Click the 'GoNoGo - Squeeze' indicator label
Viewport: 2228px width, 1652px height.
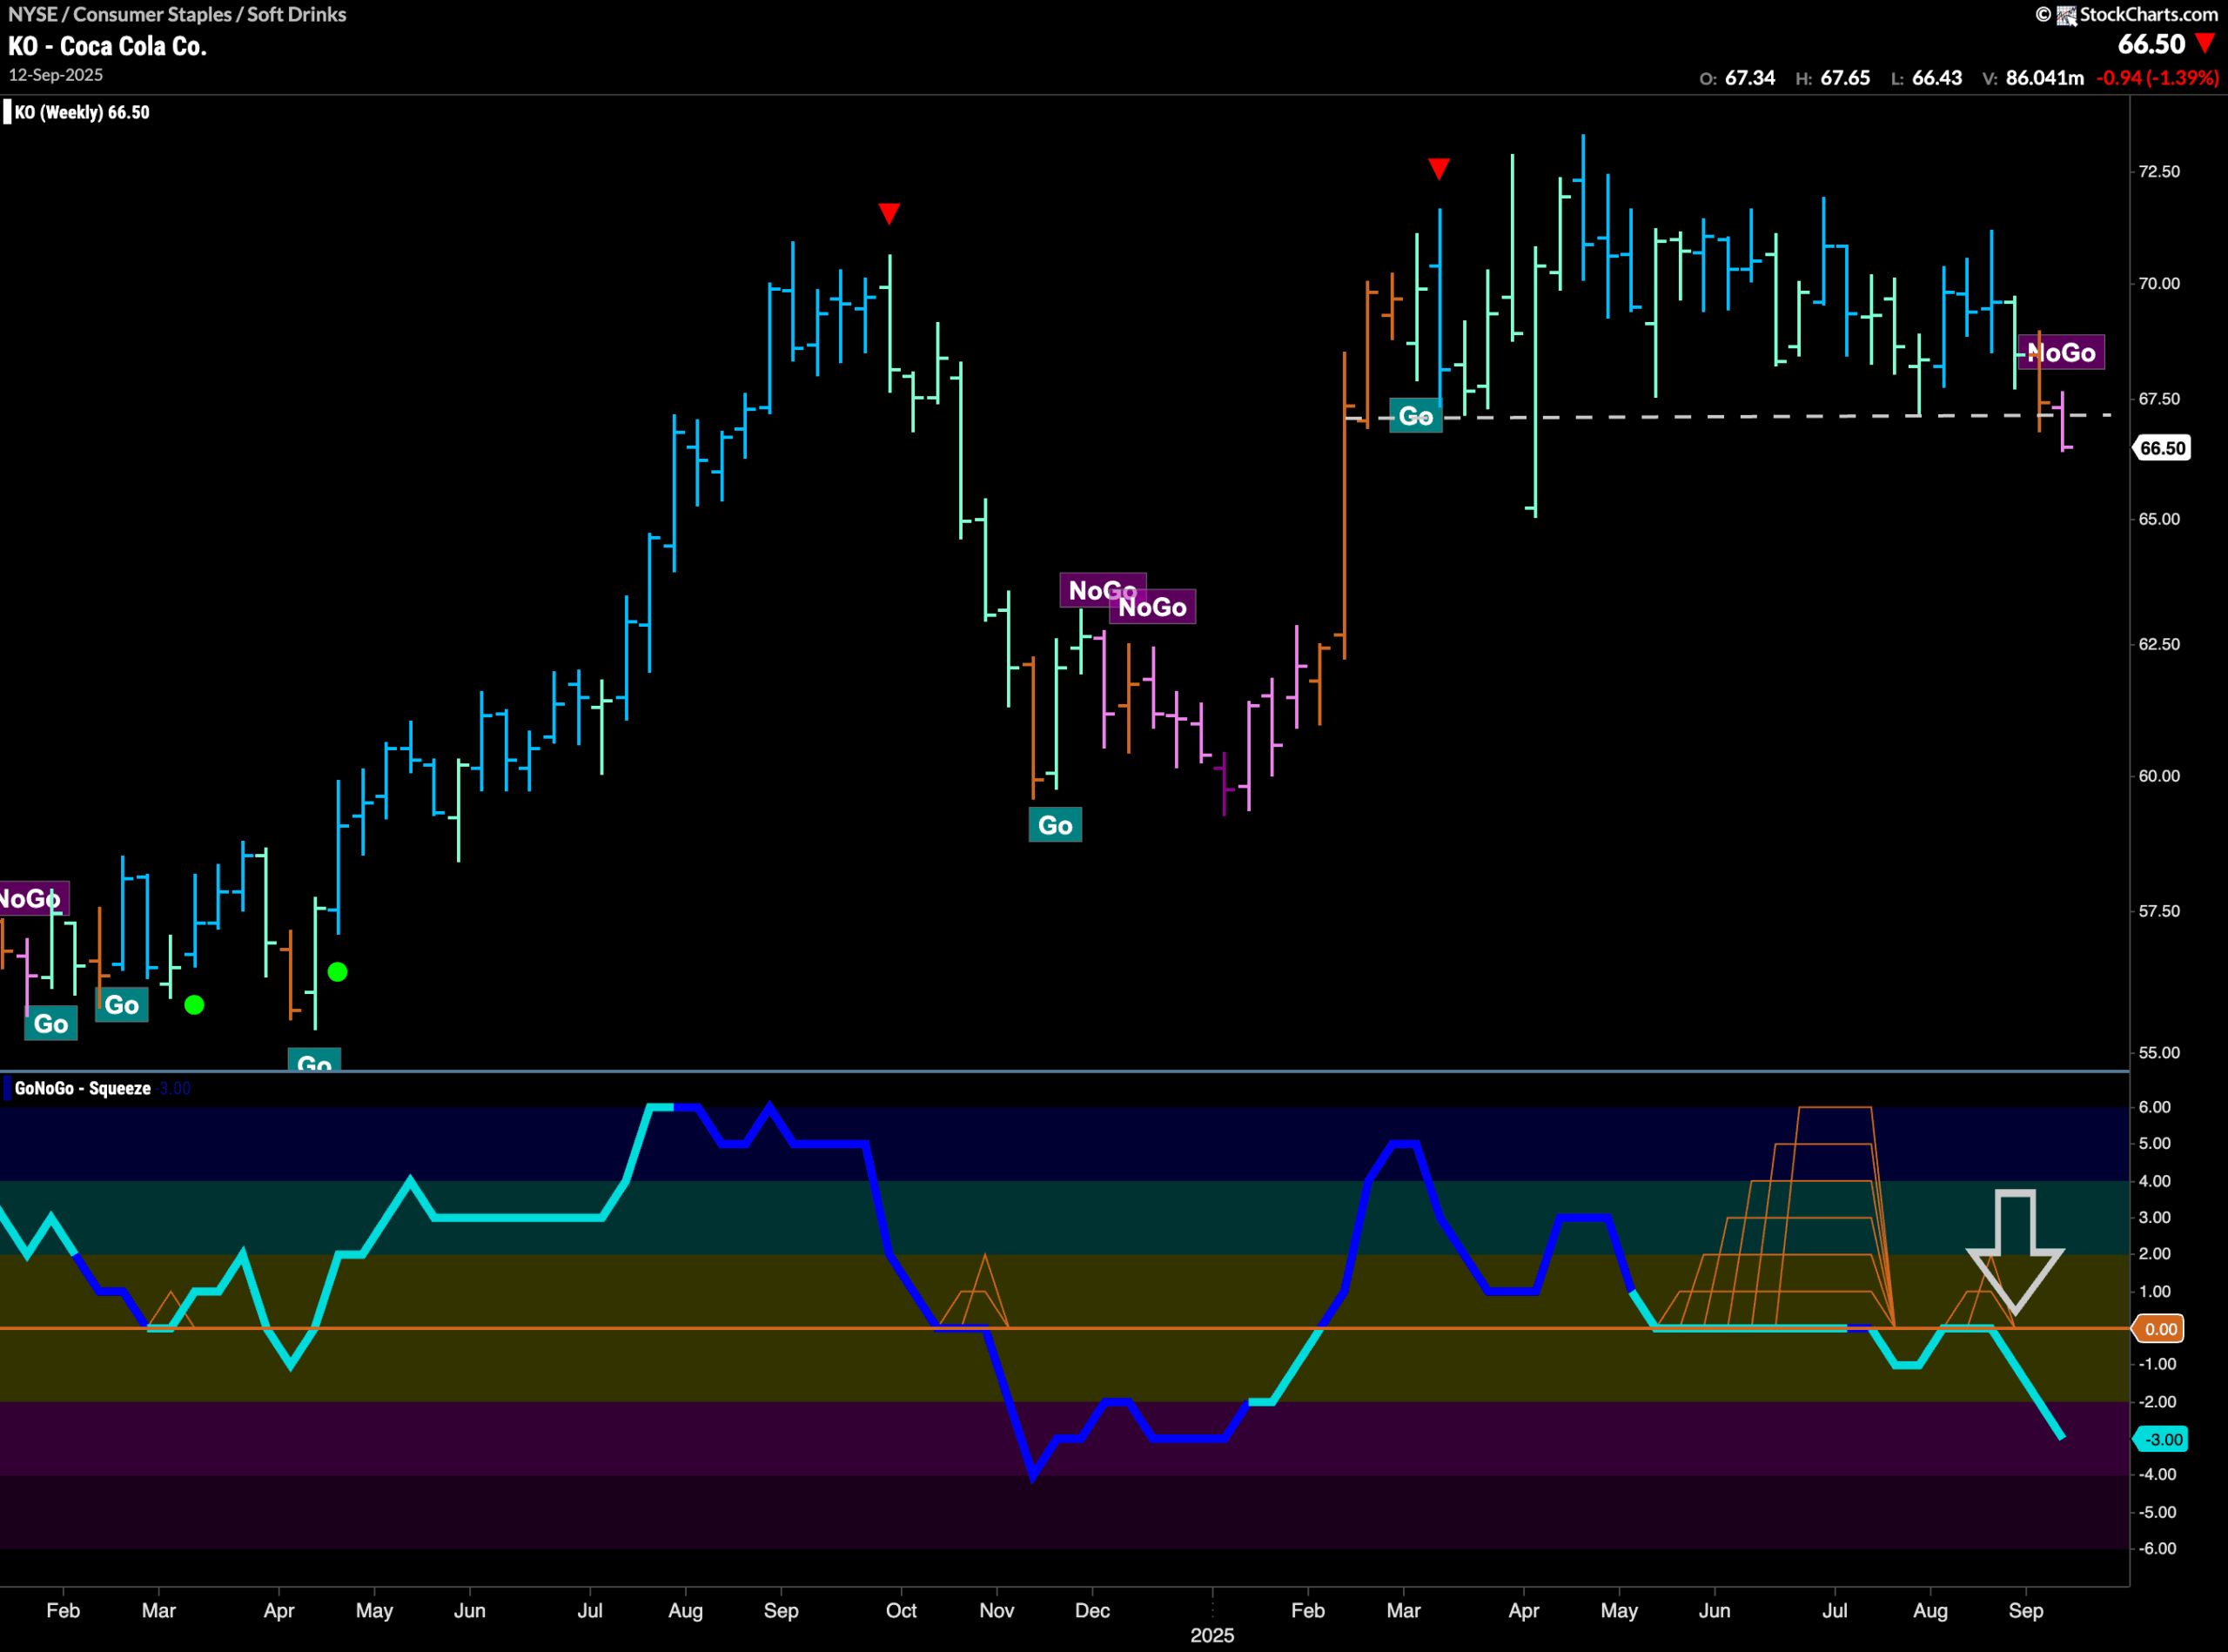83,1088
